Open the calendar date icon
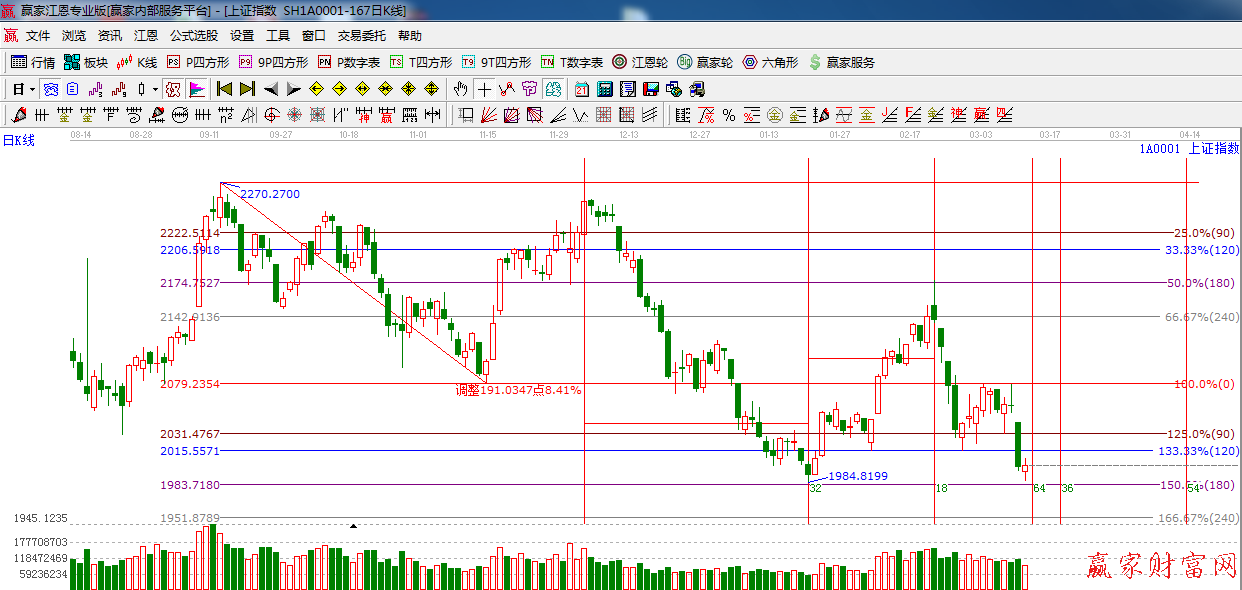The image size is (1242, 590). 581,89
